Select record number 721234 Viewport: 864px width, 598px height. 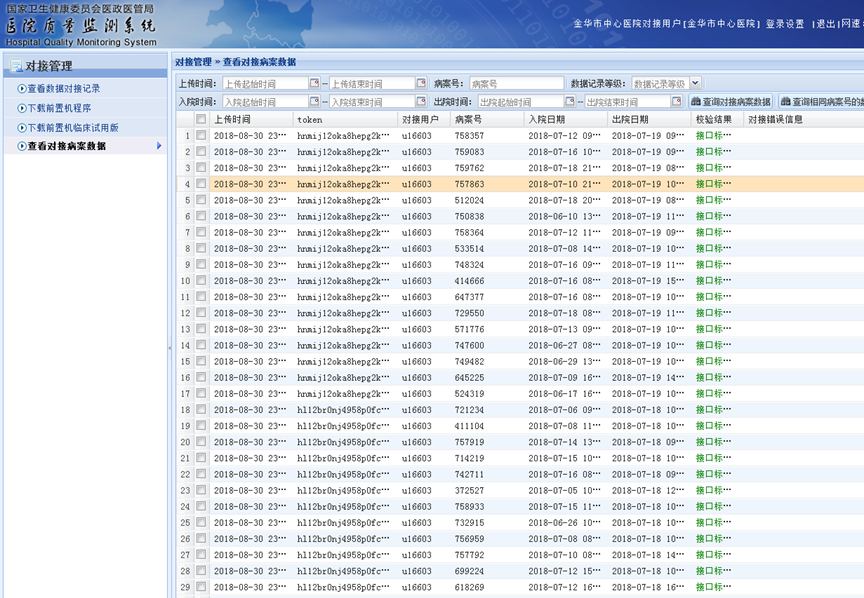[469, 410]
